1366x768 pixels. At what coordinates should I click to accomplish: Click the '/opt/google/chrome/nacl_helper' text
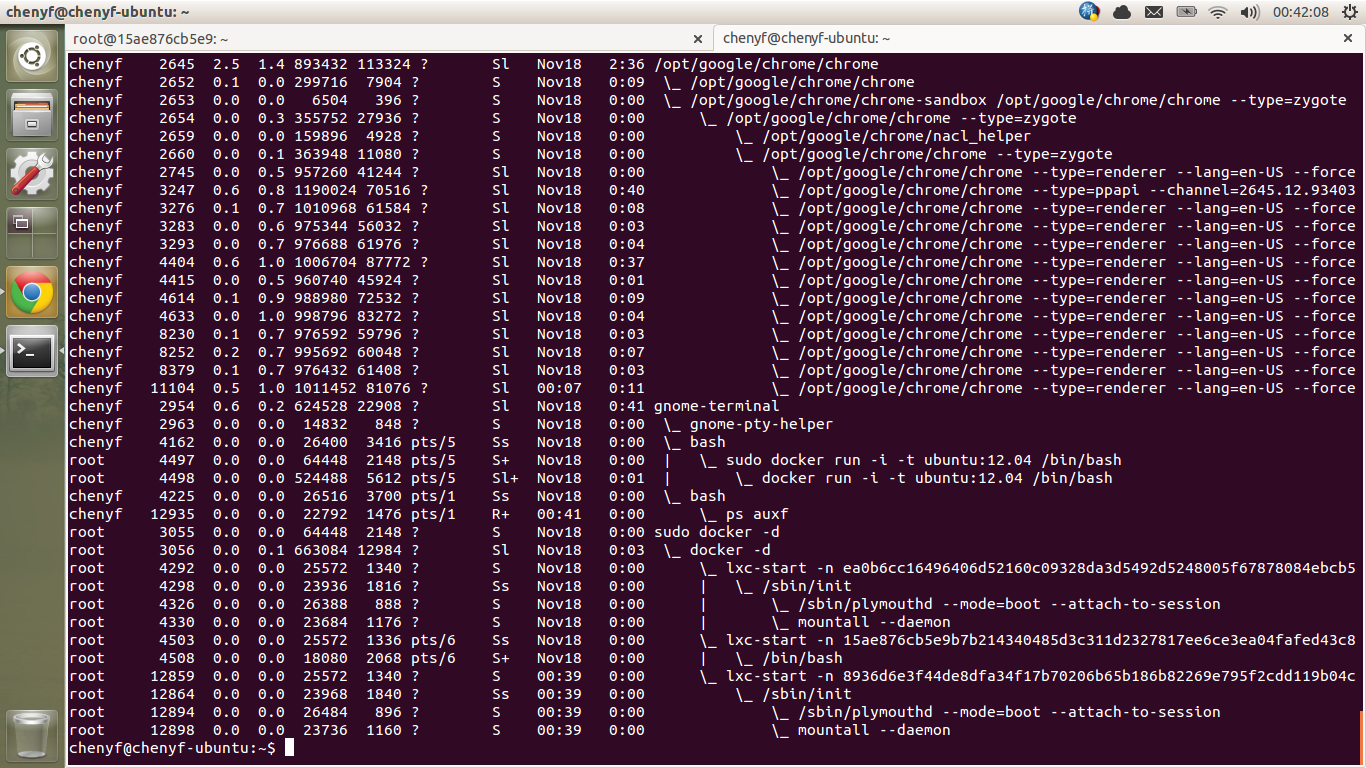(896, 136)
